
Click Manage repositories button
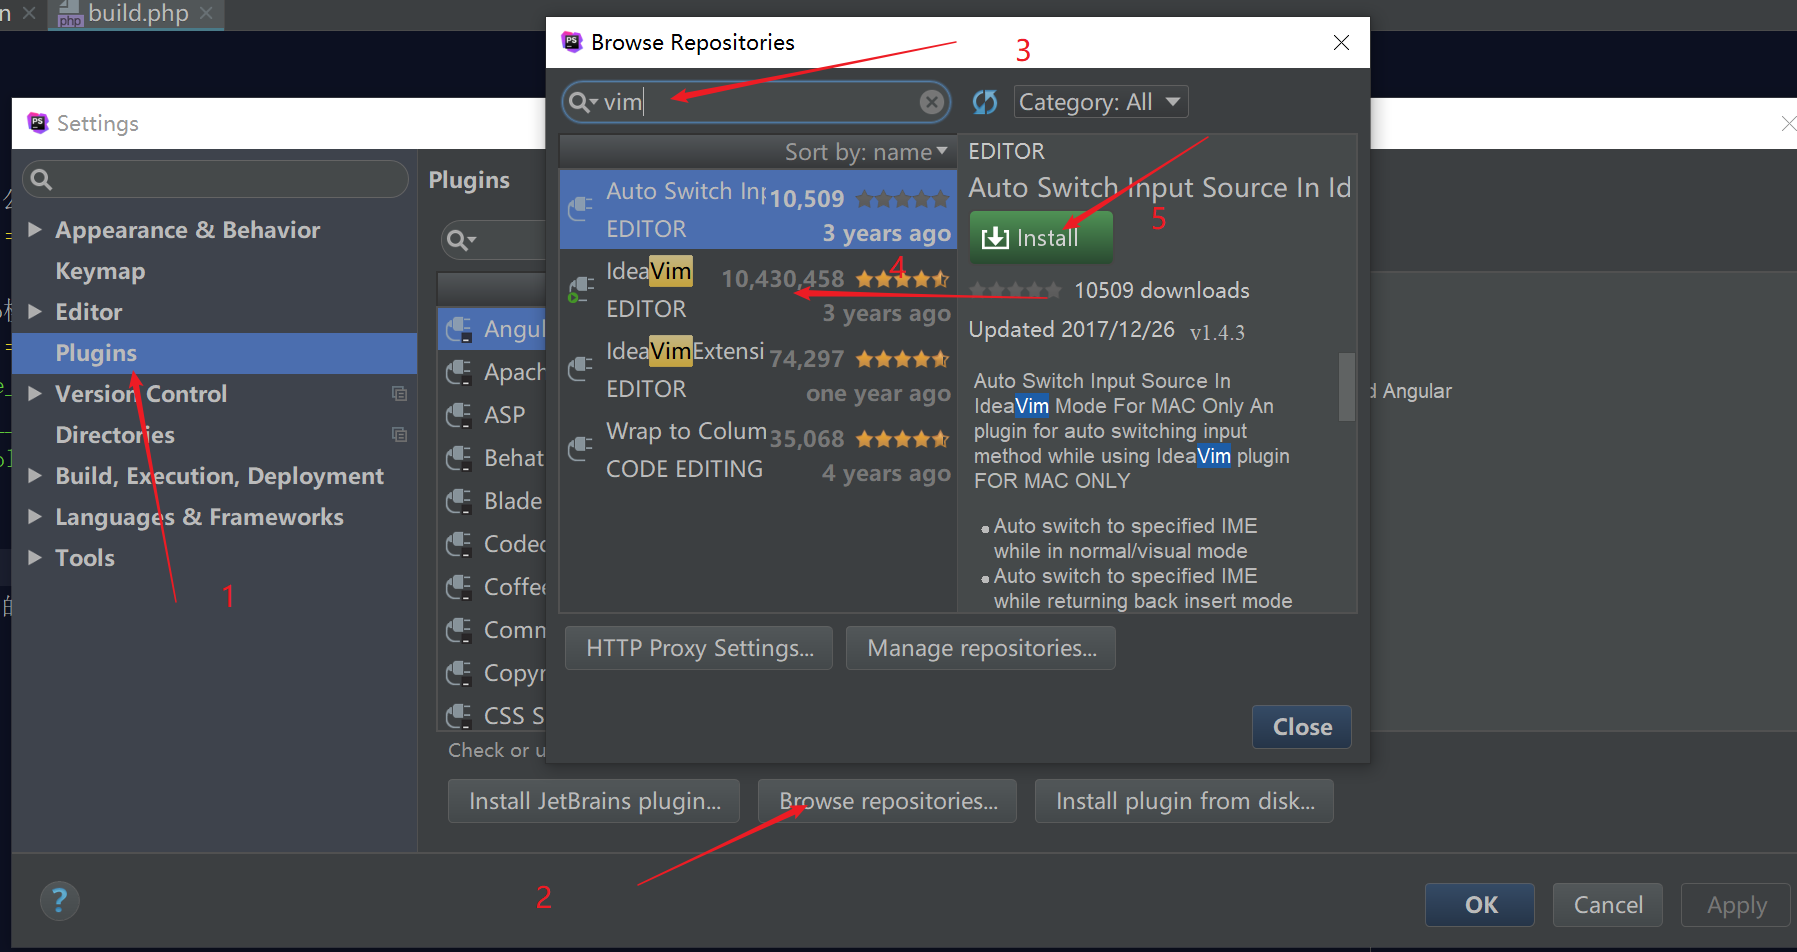point(981,648)
